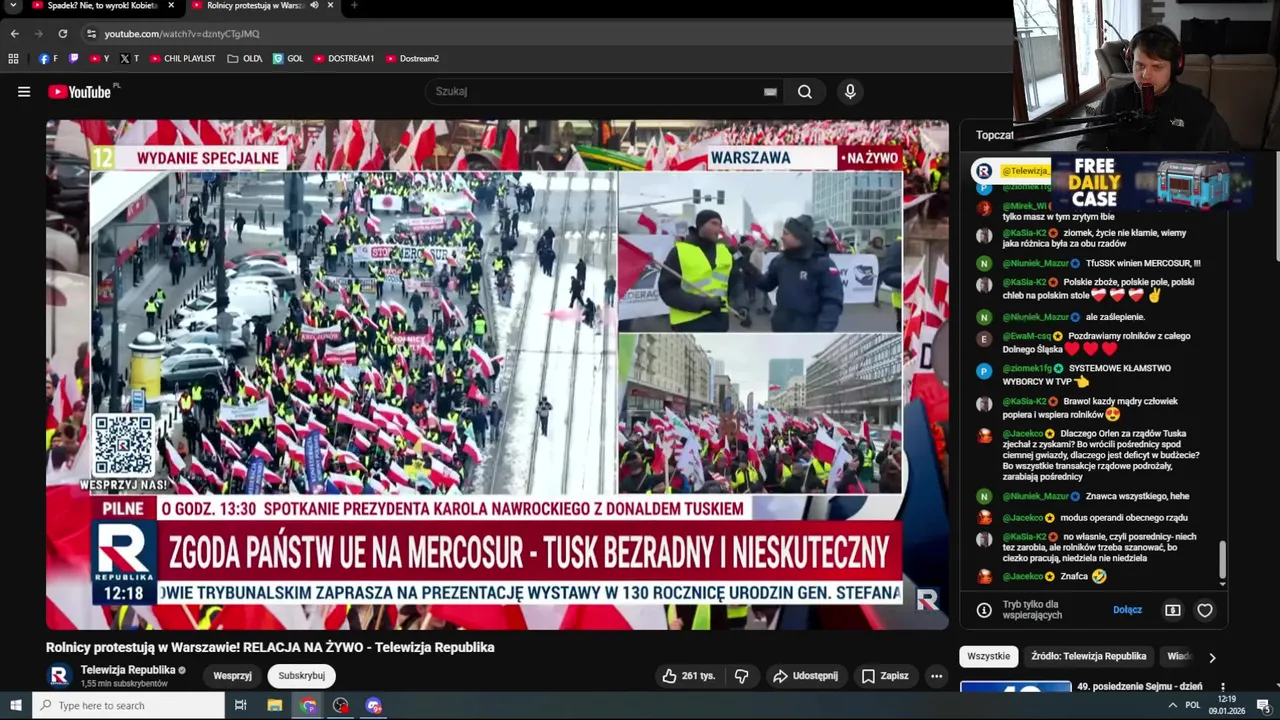This screenshot has width=1280, height=720.
Task: Open Task View on the taskbar
Action: (241, 705)
